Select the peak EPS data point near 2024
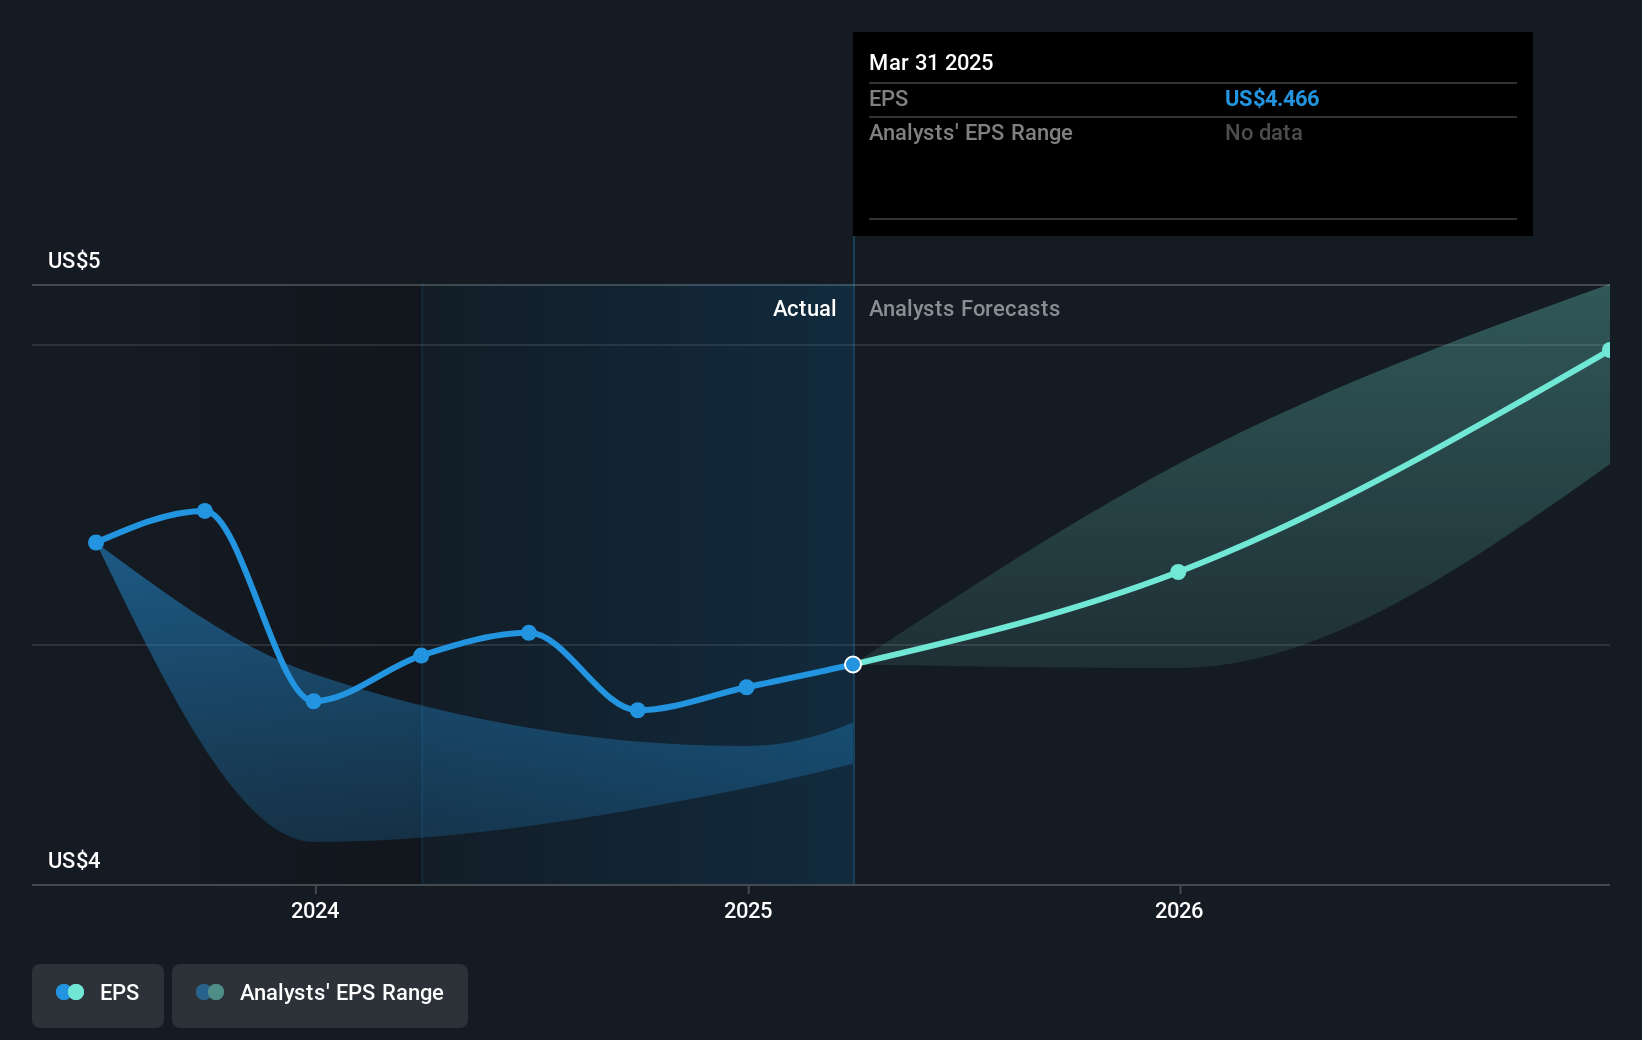The height and width of the screenshot is (1040, 1642). (x=204, y=510)
